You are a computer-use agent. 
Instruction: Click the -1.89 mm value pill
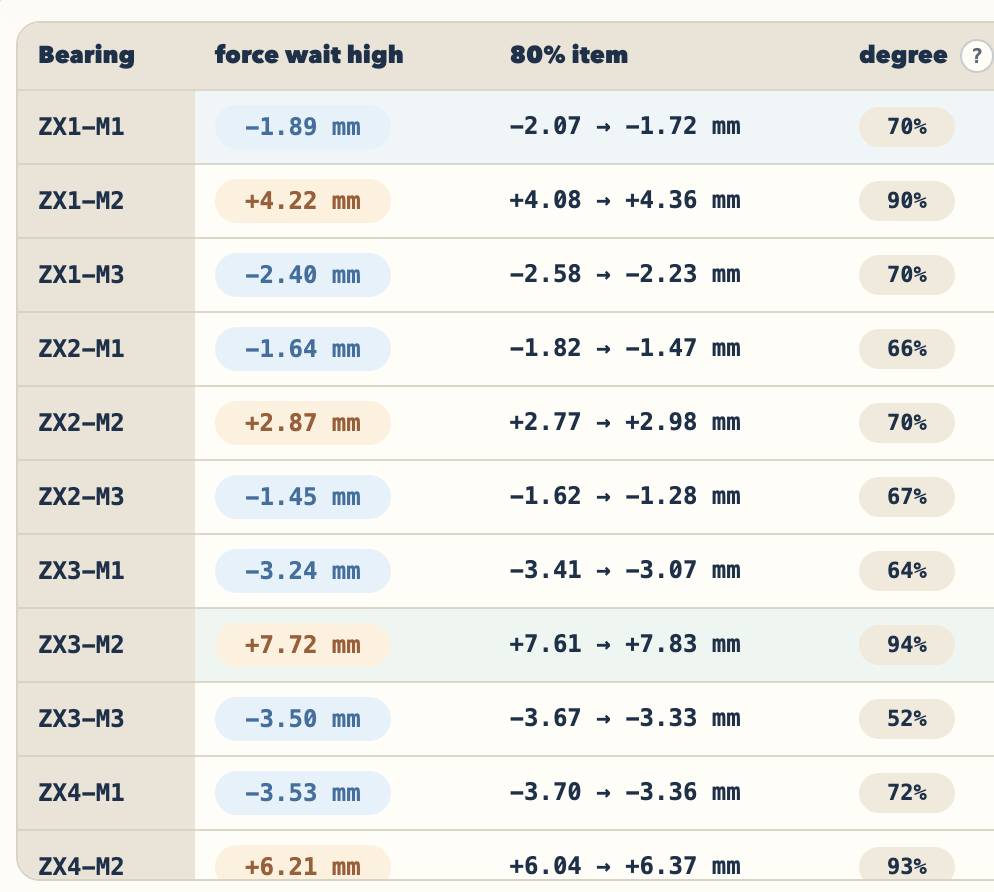(302, 127)
